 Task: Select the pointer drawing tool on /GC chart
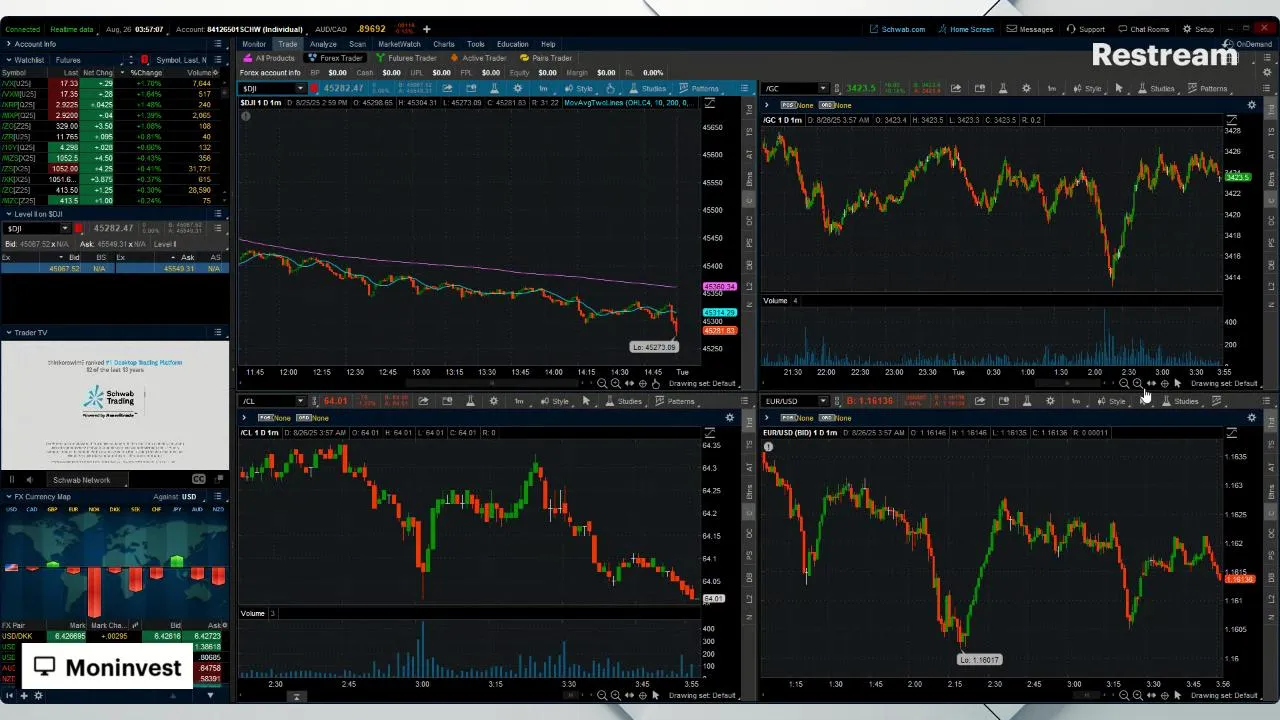[1119, 88]
